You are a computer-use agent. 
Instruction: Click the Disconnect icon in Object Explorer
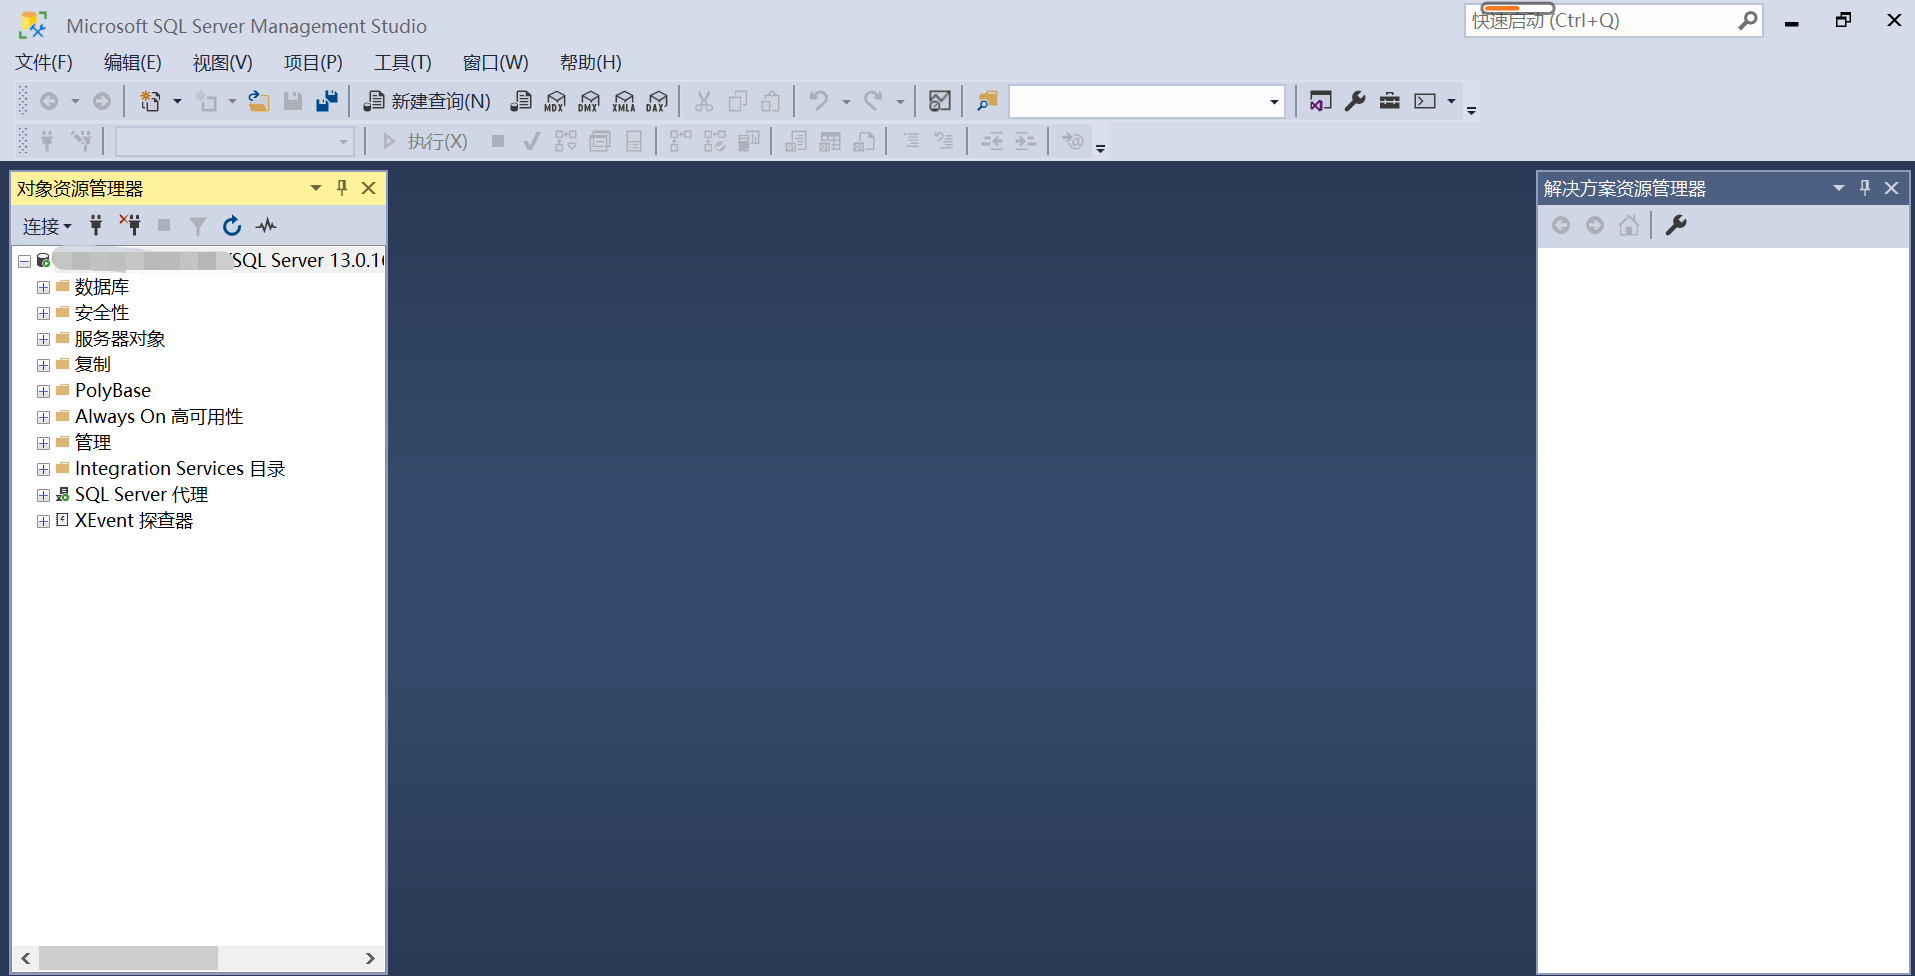click(130, 226)
